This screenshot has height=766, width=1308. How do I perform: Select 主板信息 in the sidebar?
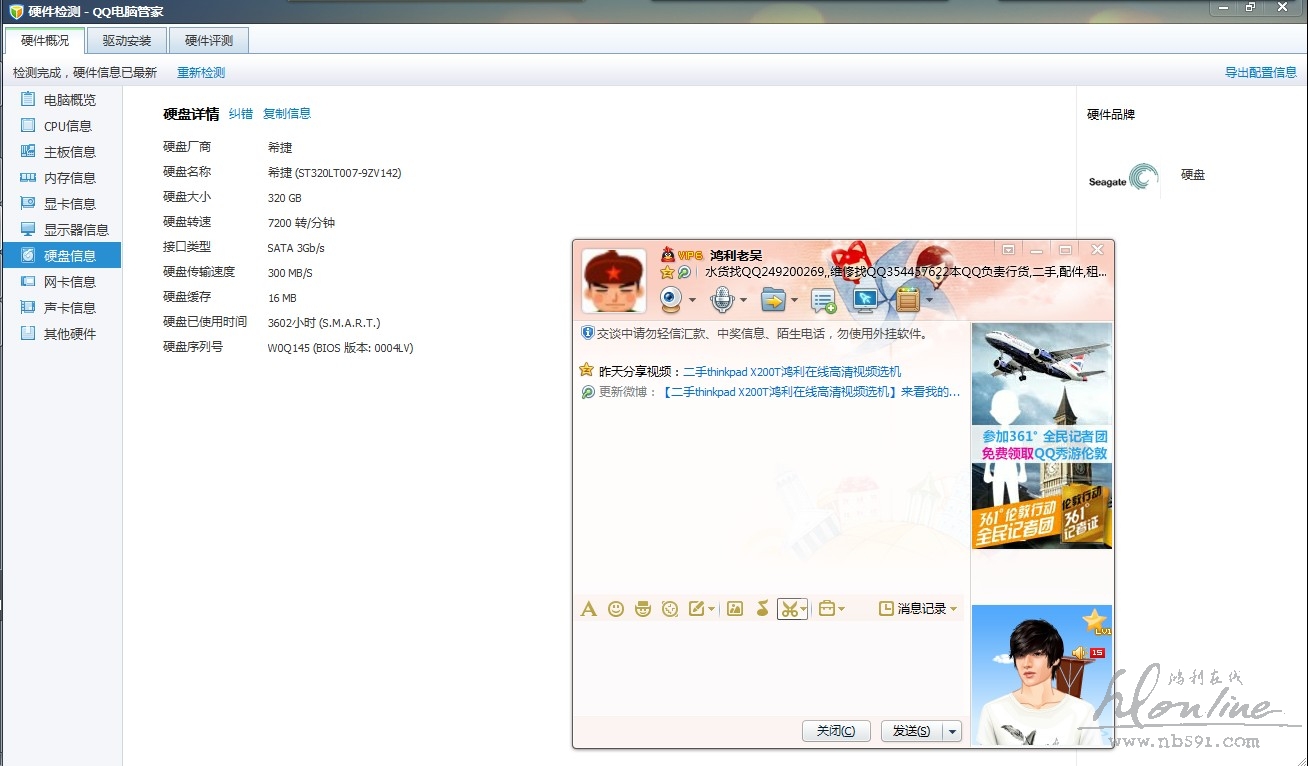tap(61, 152)
